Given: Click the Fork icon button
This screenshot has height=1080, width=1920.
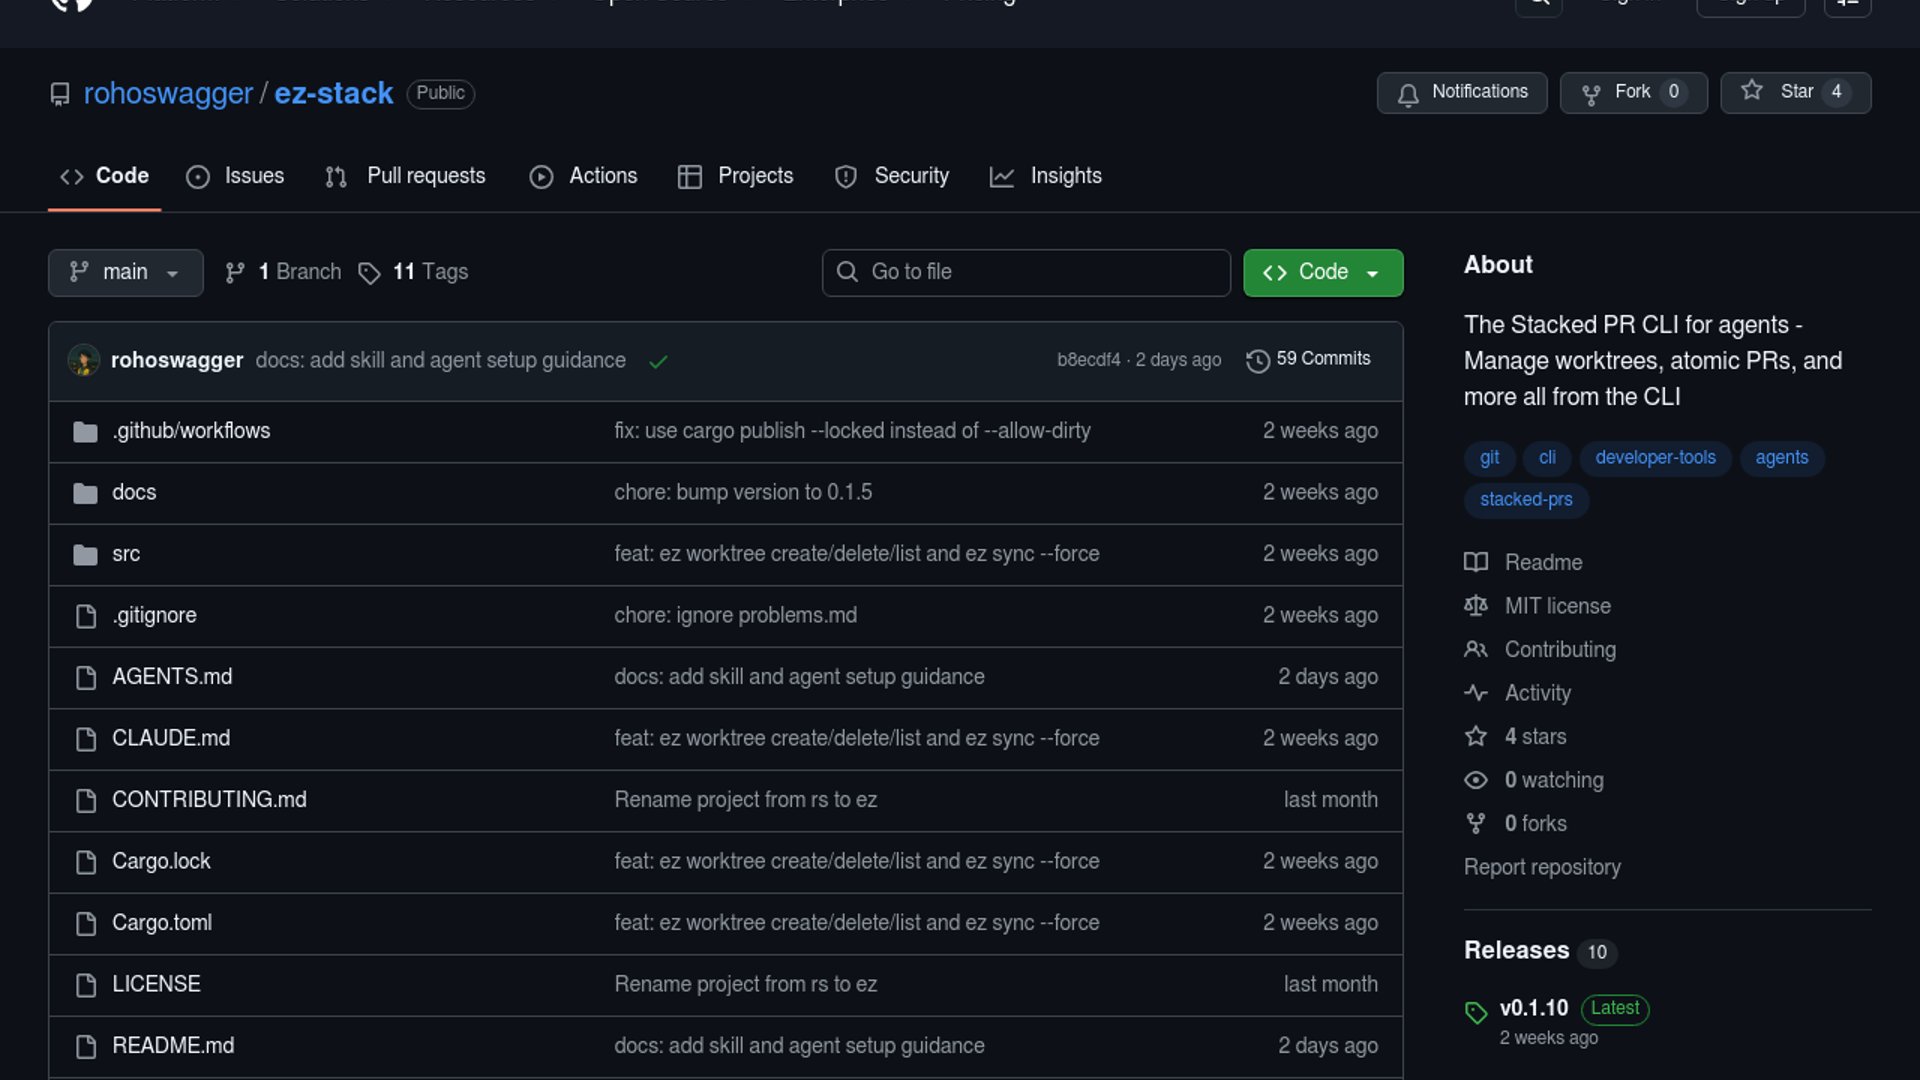Looking at the screenshot, I should coord(1591,94).
